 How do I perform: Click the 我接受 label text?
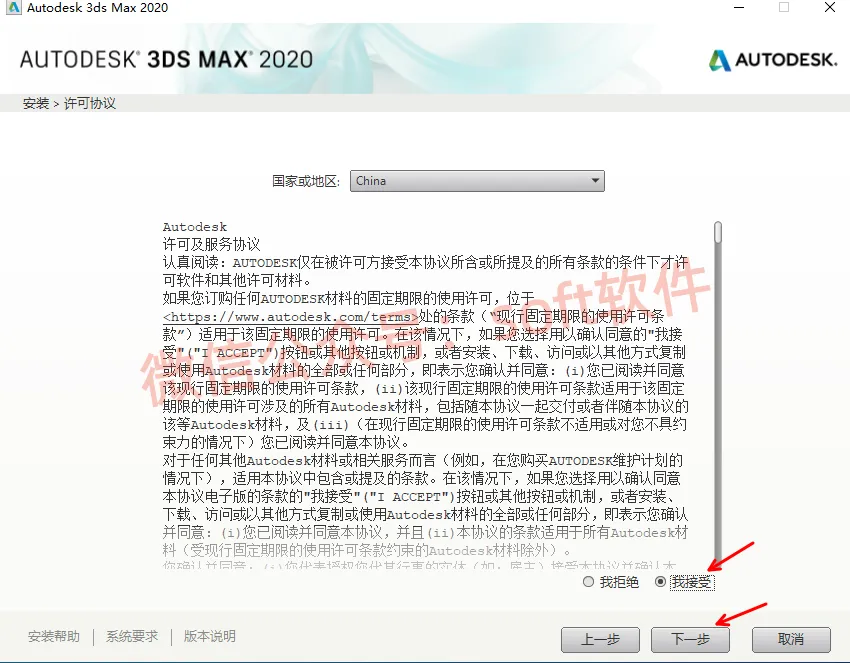coord(692,582)
